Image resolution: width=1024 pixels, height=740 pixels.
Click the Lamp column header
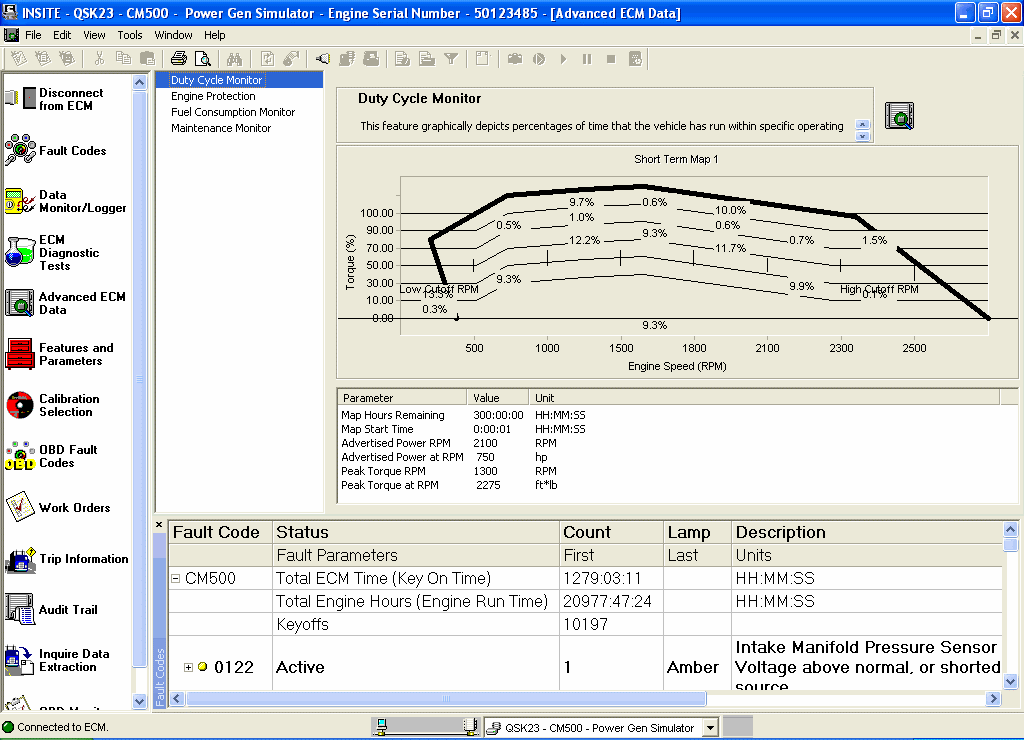tap(697, 532)
